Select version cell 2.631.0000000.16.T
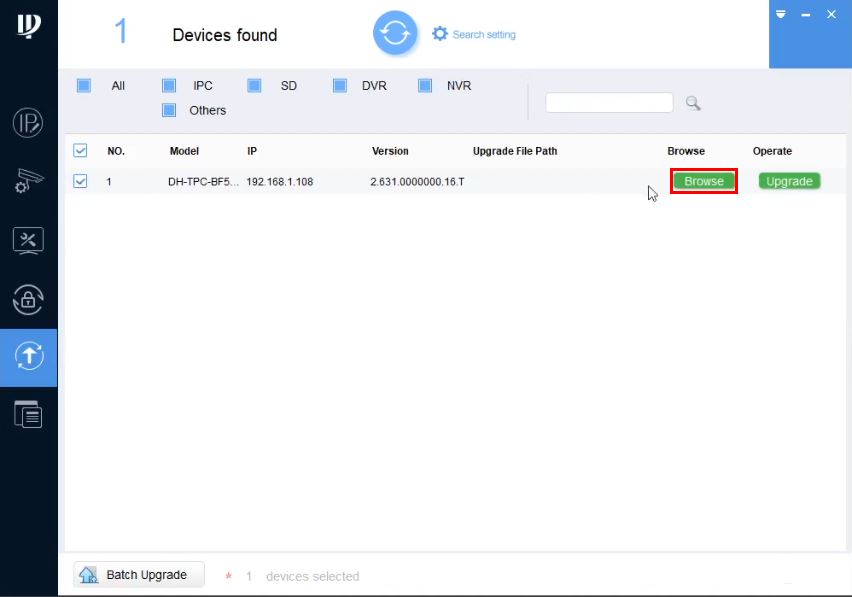Screen dimensions: 852x597 pos(417,181)
